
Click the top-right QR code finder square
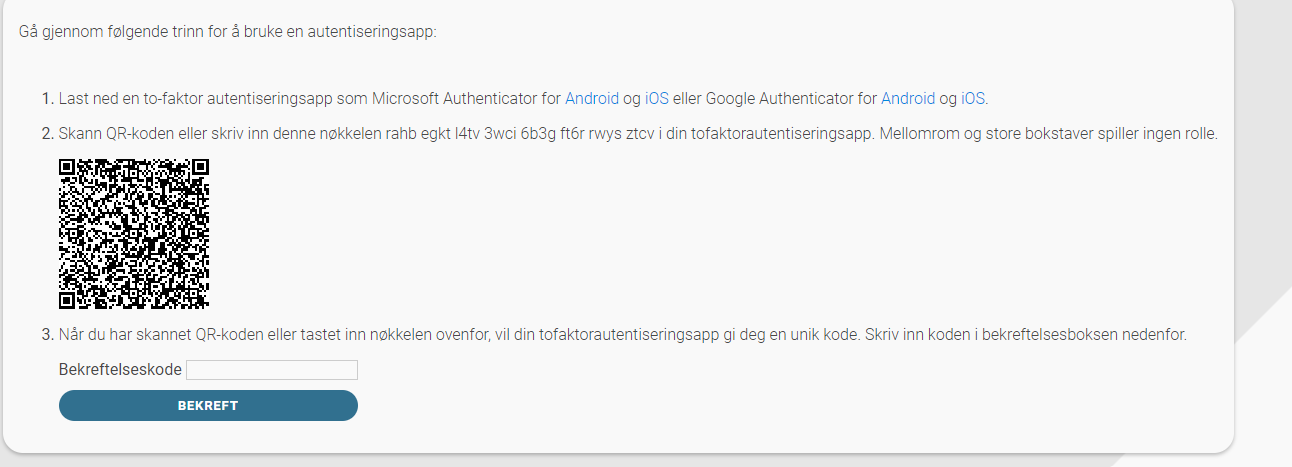(200, 168)
